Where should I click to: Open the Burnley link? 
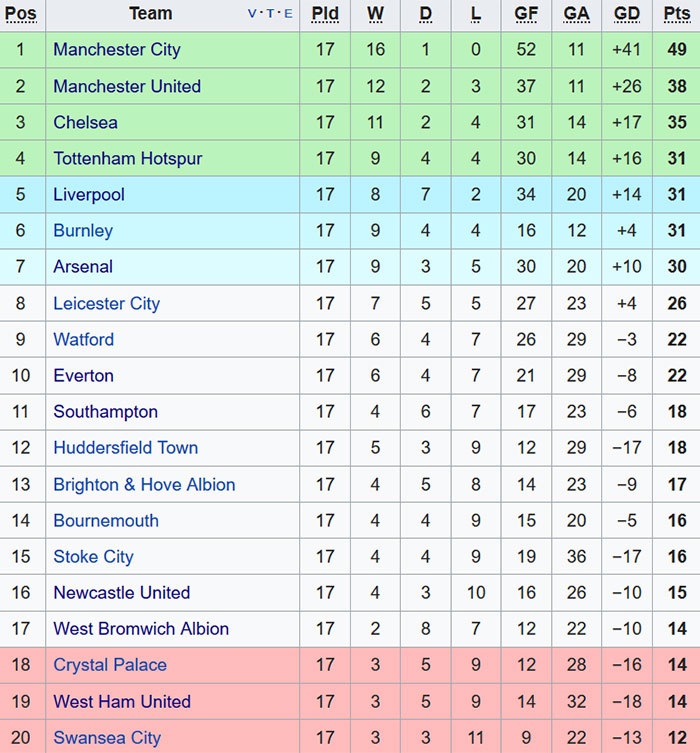coord(83,231)
